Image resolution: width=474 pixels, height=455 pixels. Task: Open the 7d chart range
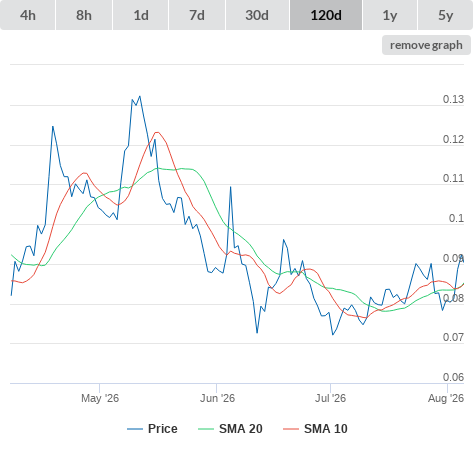tap(197, 15)
